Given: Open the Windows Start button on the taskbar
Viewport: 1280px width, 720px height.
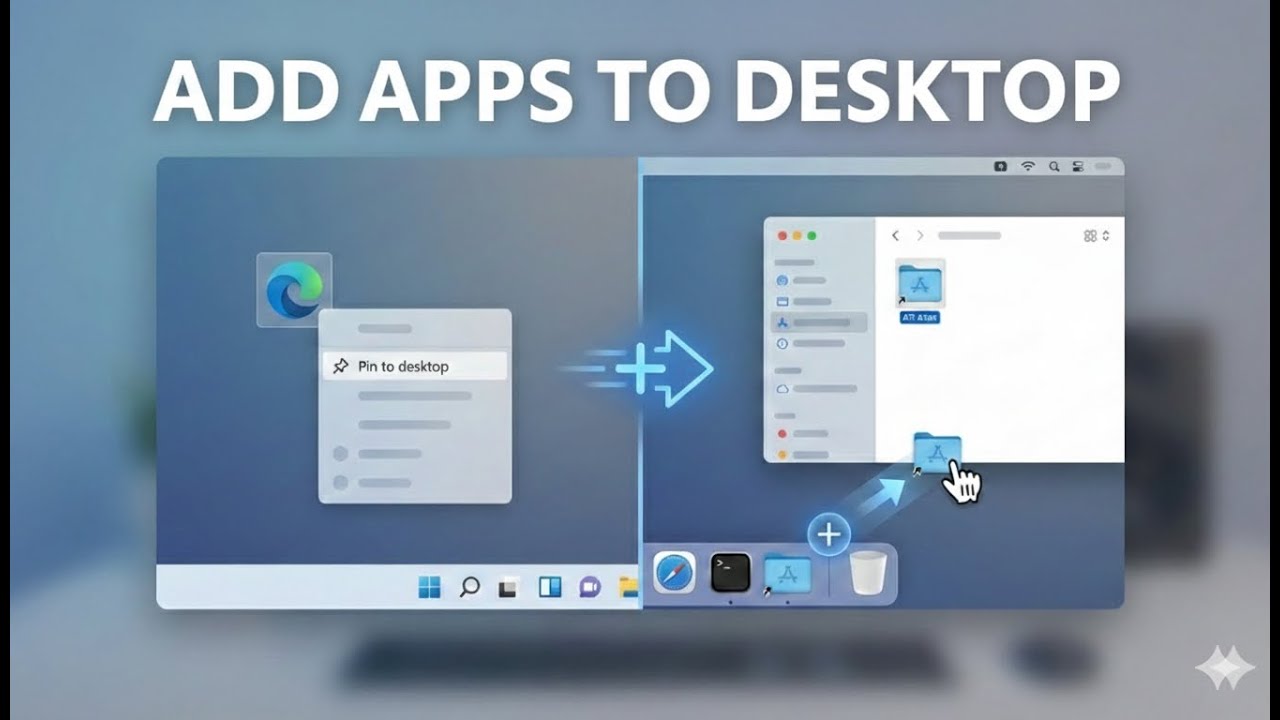Looking at the screenshot, I should [x=429, y=587].
